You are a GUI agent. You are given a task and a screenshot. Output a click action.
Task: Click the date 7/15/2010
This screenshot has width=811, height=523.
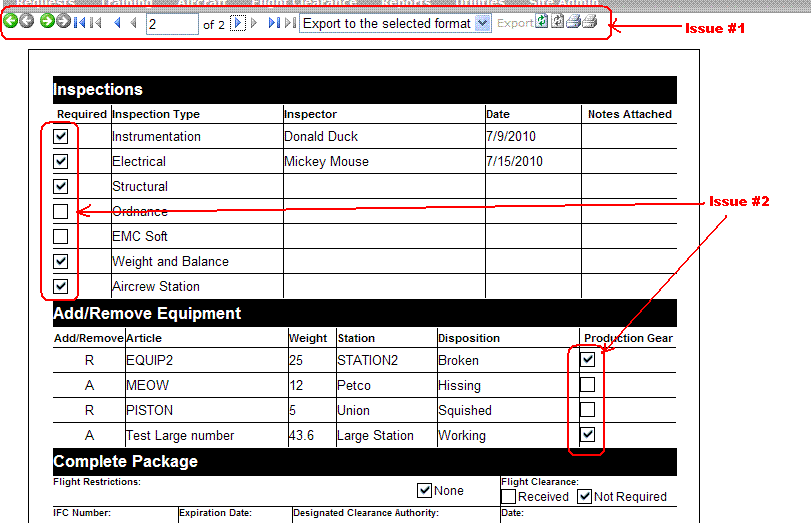pyautogui.click(x=515, y=161)
